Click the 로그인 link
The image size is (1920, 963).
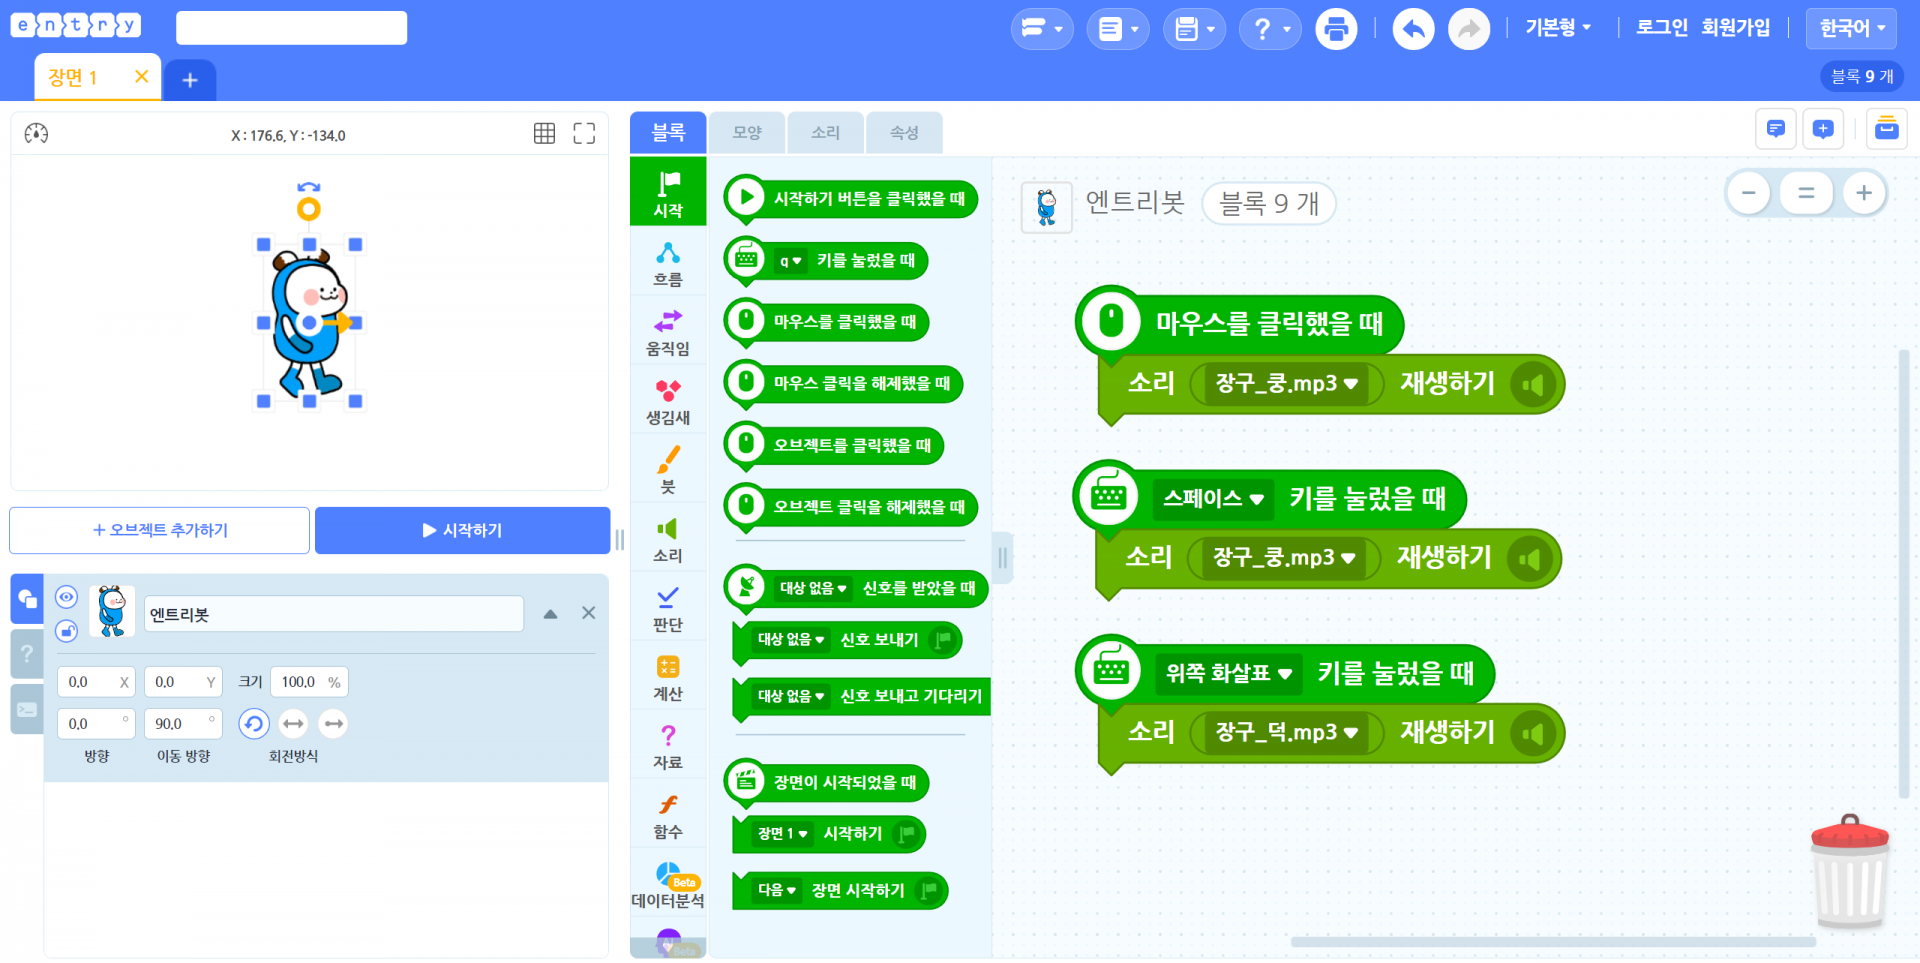pos(1662,28)
